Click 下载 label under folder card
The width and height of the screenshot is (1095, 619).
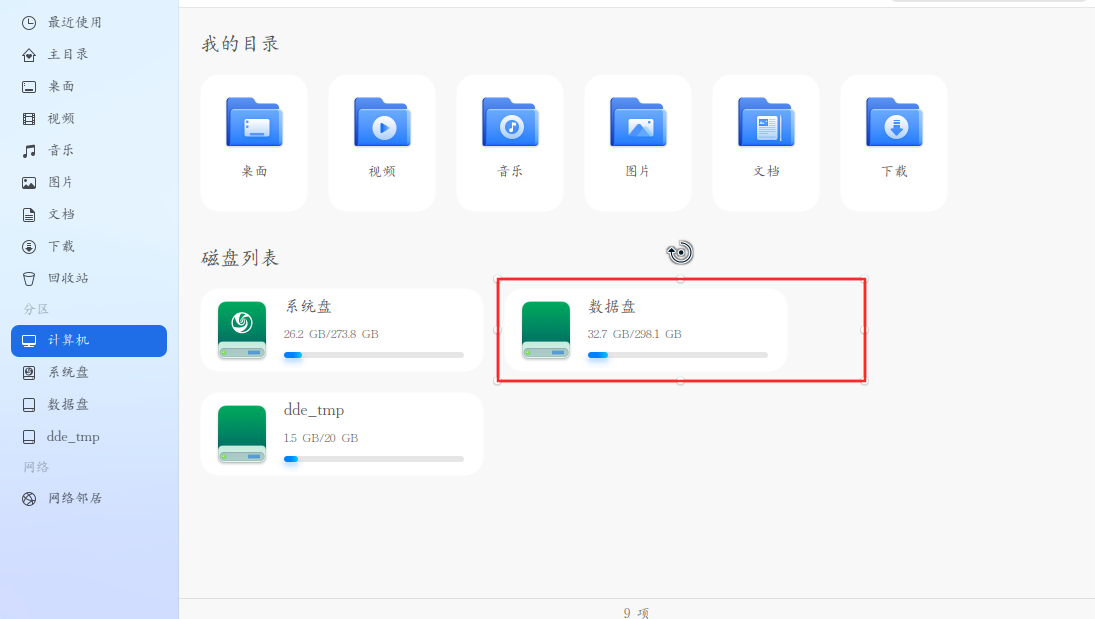click(x=894, y=171)
